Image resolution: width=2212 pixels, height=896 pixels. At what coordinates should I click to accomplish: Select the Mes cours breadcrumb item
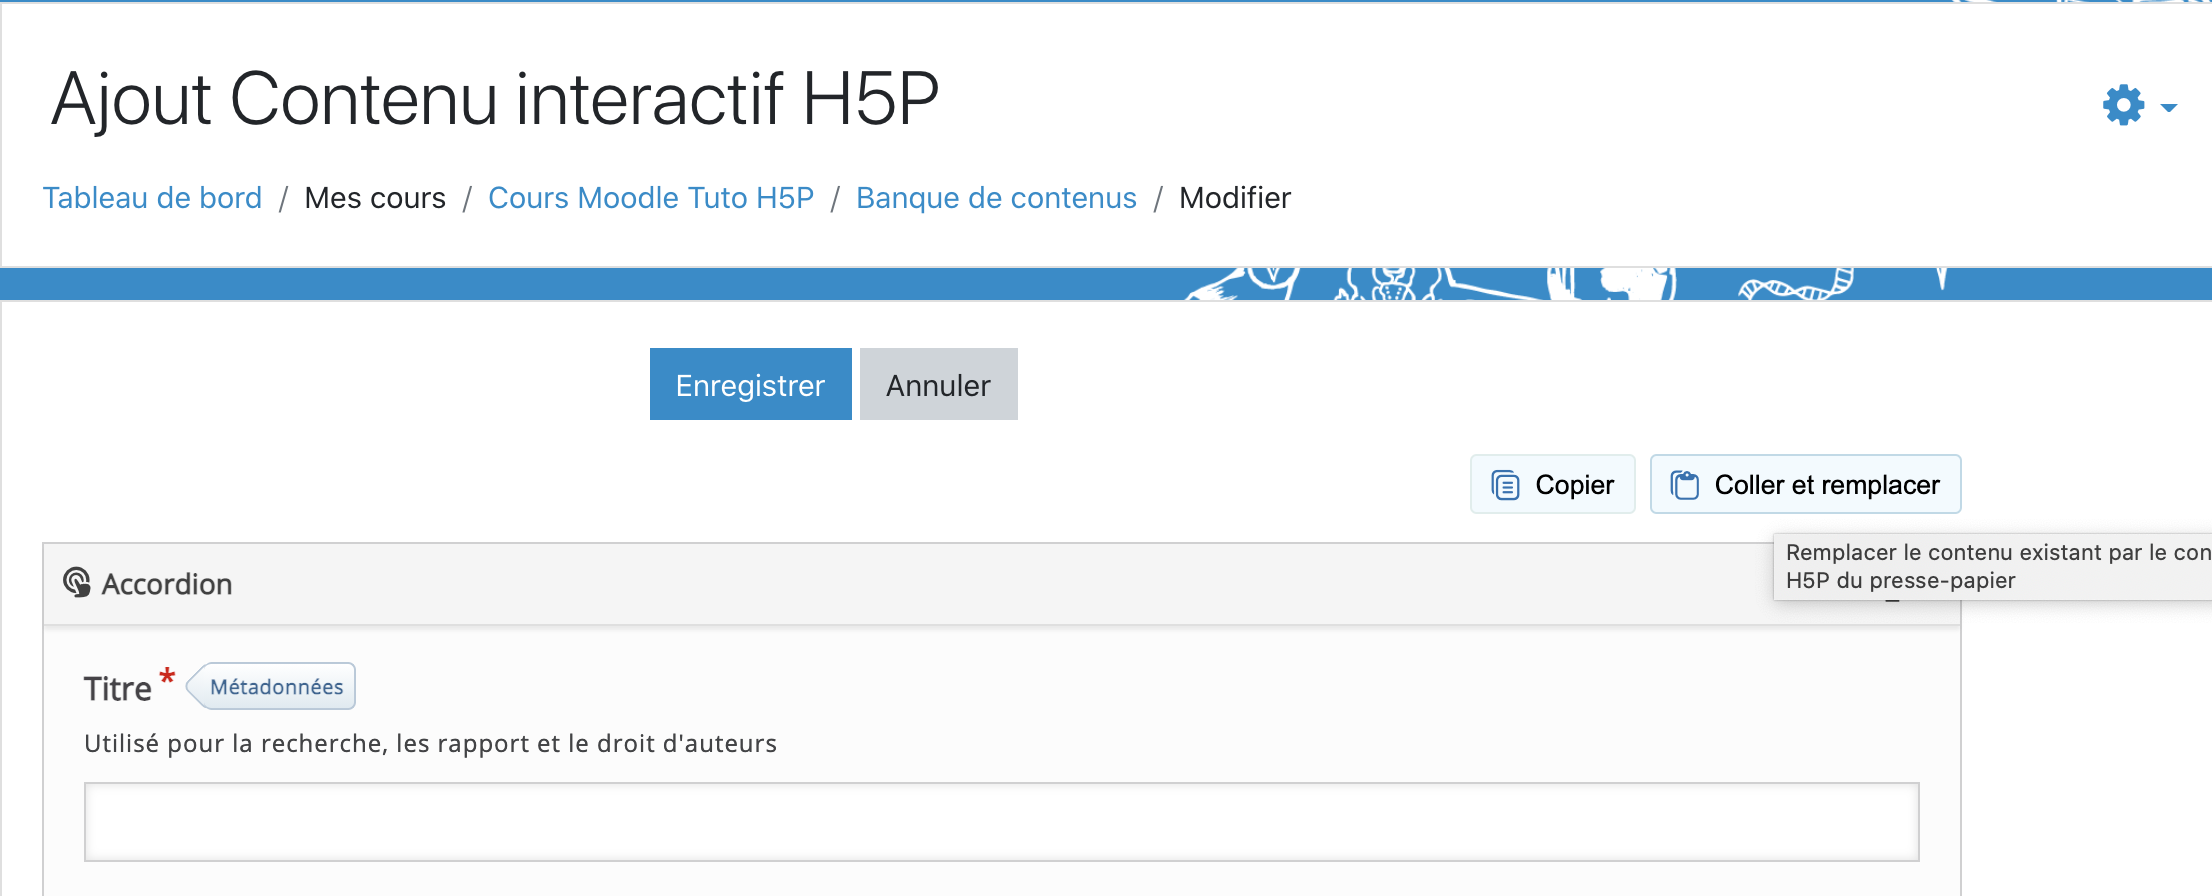[375, 198]
